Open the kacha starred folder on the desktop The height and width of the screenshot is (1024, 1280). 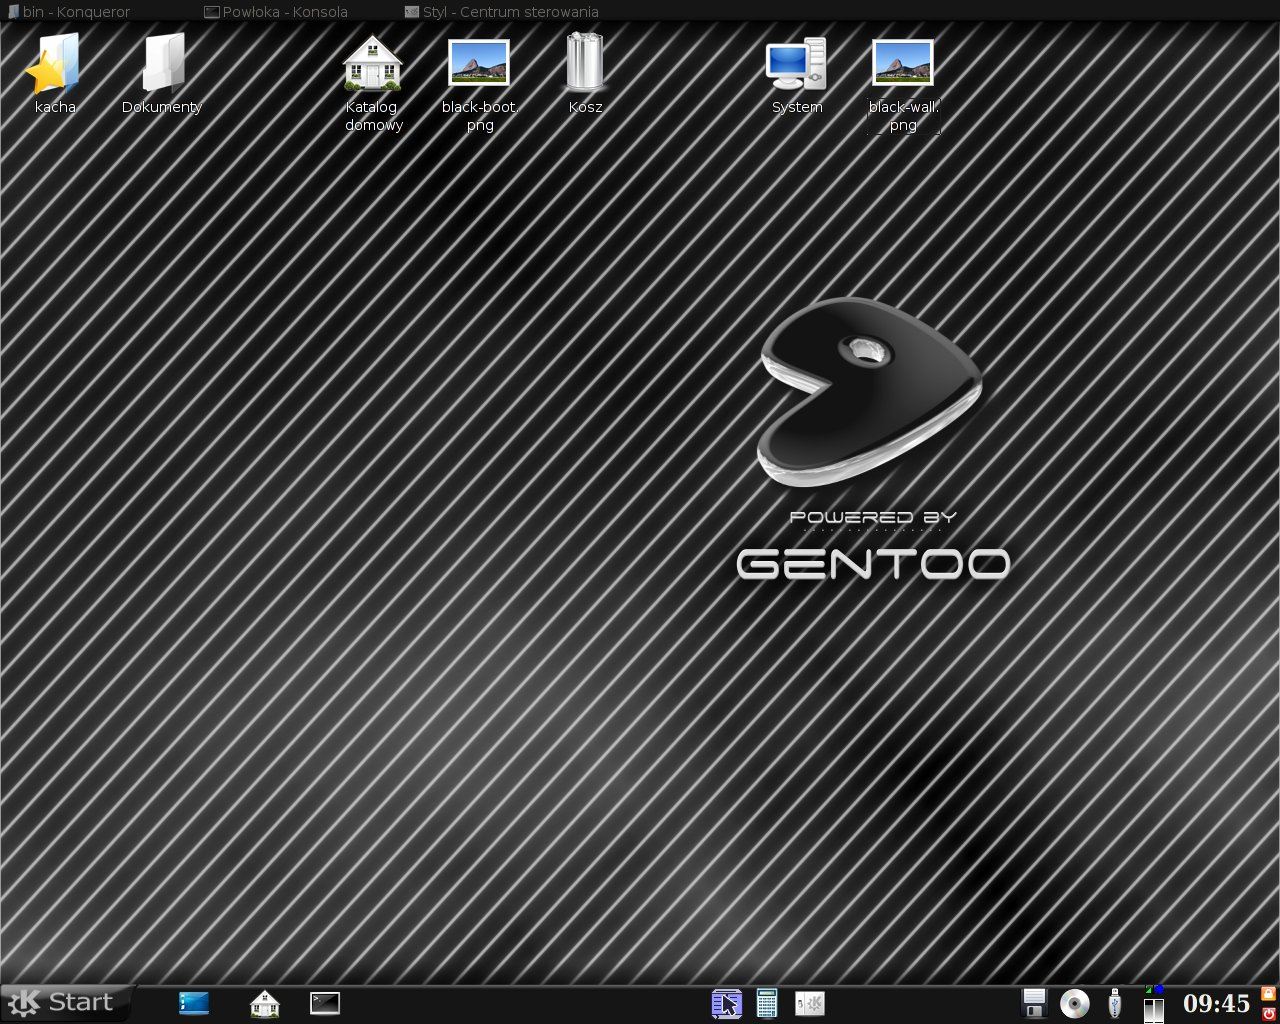click(55, 73)
